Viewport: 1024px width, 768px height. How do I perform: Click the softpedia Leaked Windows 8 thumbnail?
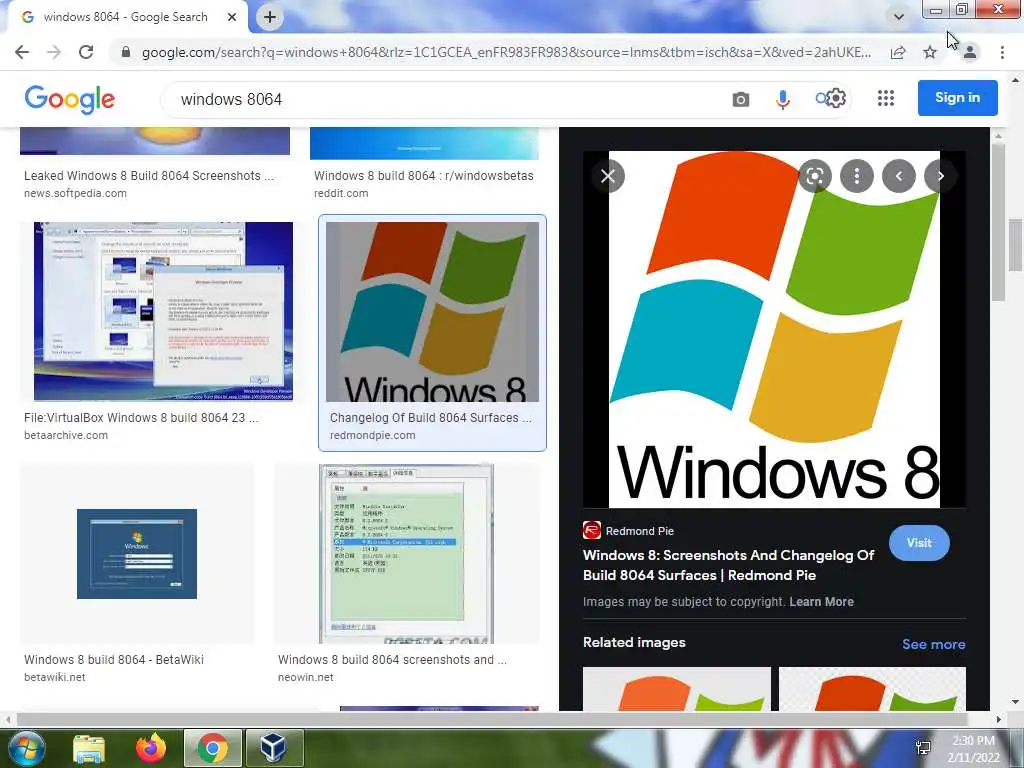155,141
